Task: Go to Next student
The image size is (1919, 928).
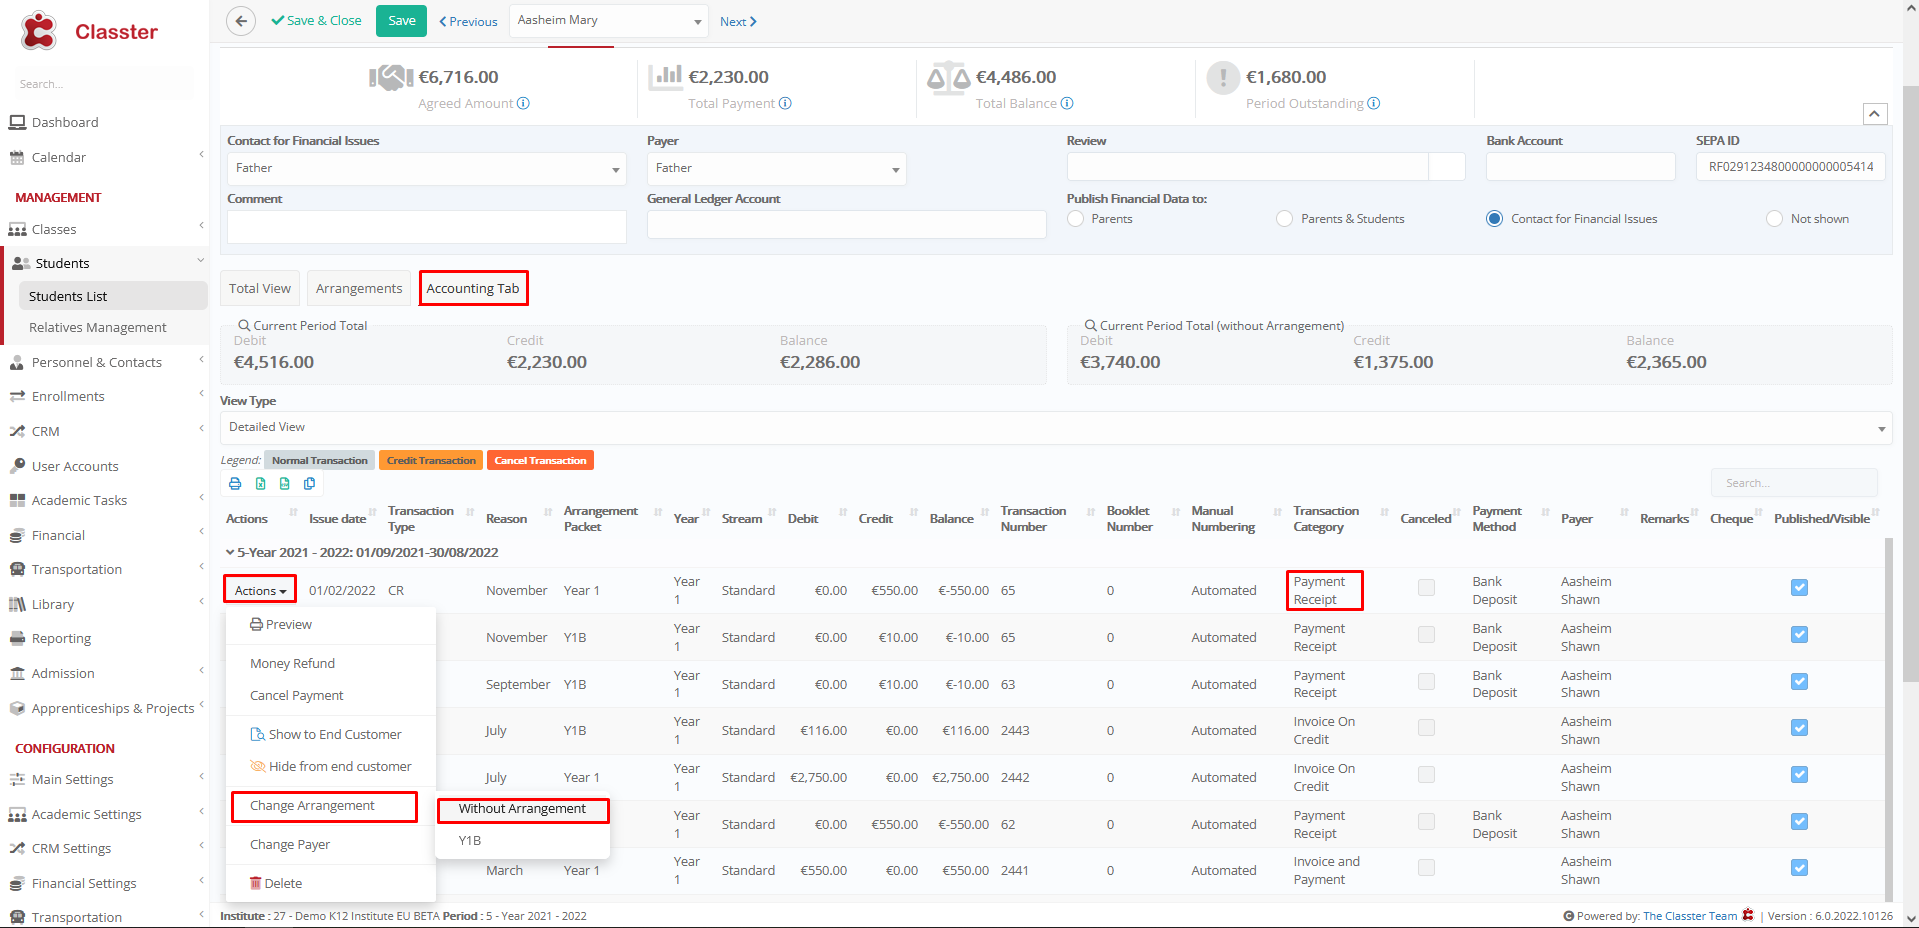Action: (738, 21)
